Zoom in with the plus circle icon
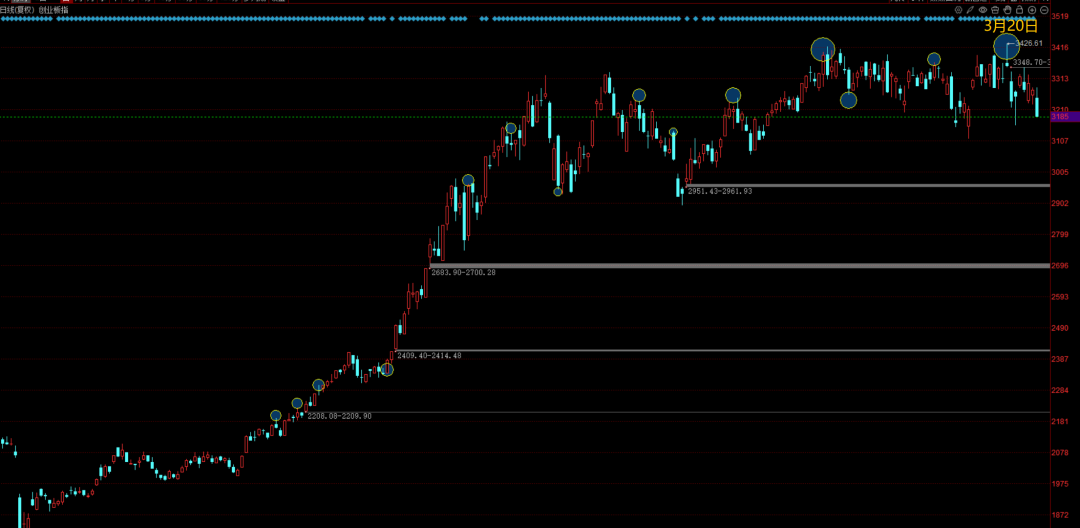The height and width of the screenshot is (528, 1080). tap(1032, 10)
